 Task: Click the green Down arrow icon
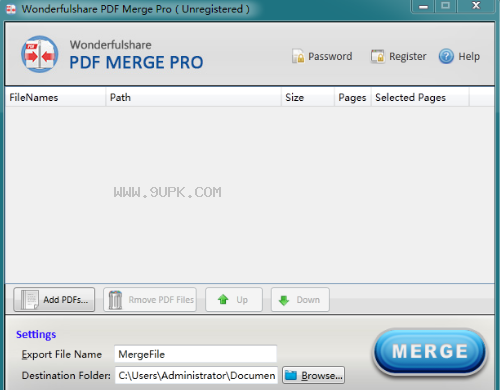[284, 300]
